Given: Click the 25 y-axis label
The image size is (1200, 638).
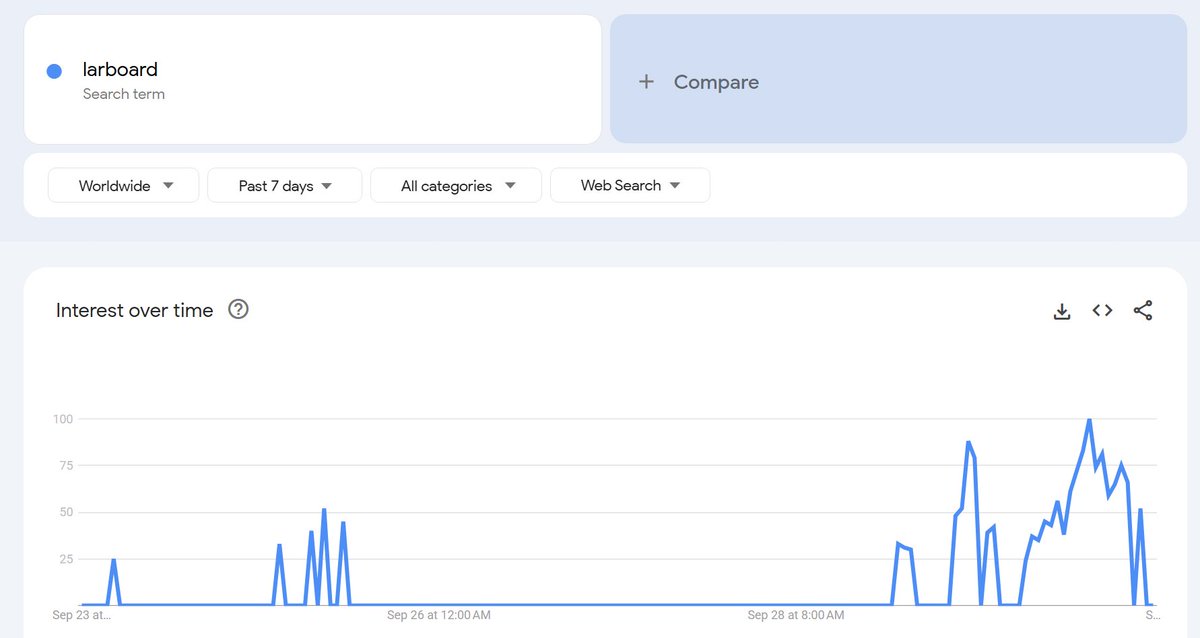Looking at the screenshot, I should coord(66,559).
